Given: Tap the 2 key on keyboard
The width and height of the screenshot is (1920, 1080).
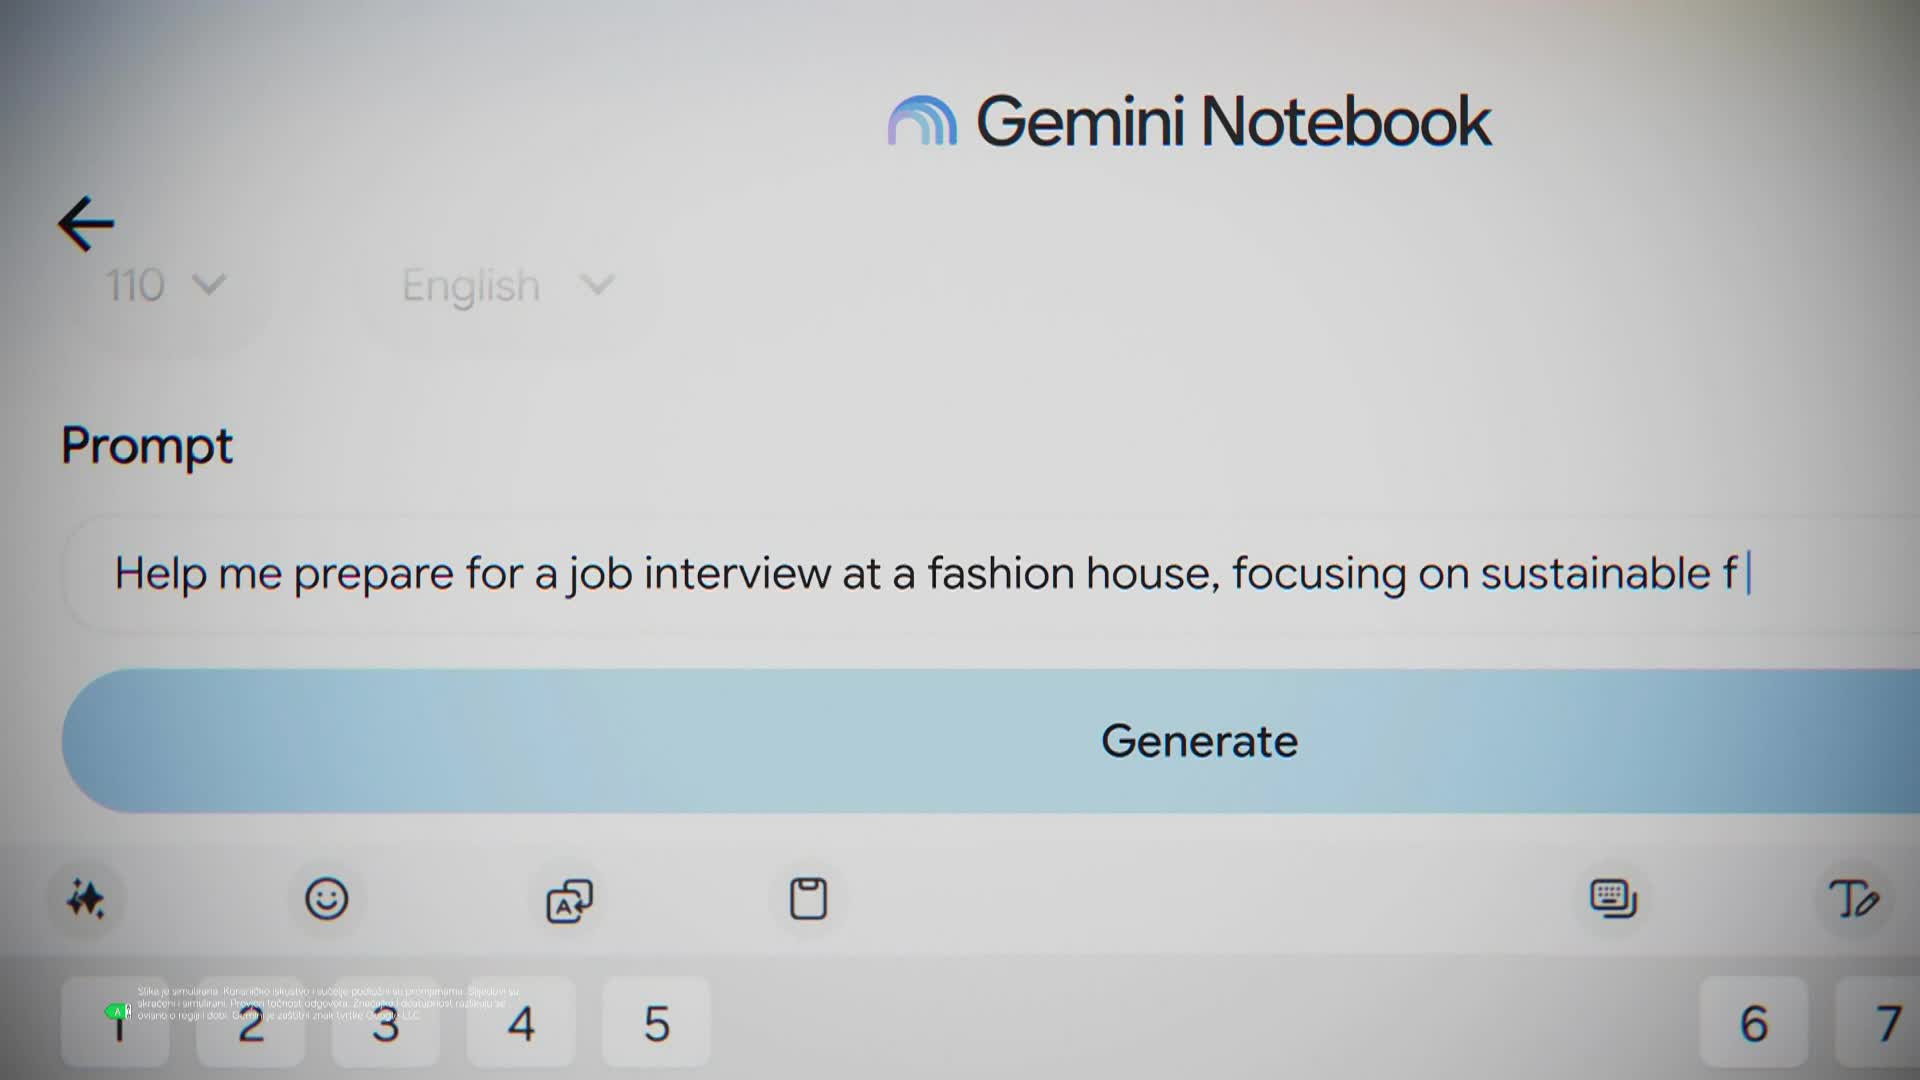Looking at the screenshot, I should [250, 1022].
